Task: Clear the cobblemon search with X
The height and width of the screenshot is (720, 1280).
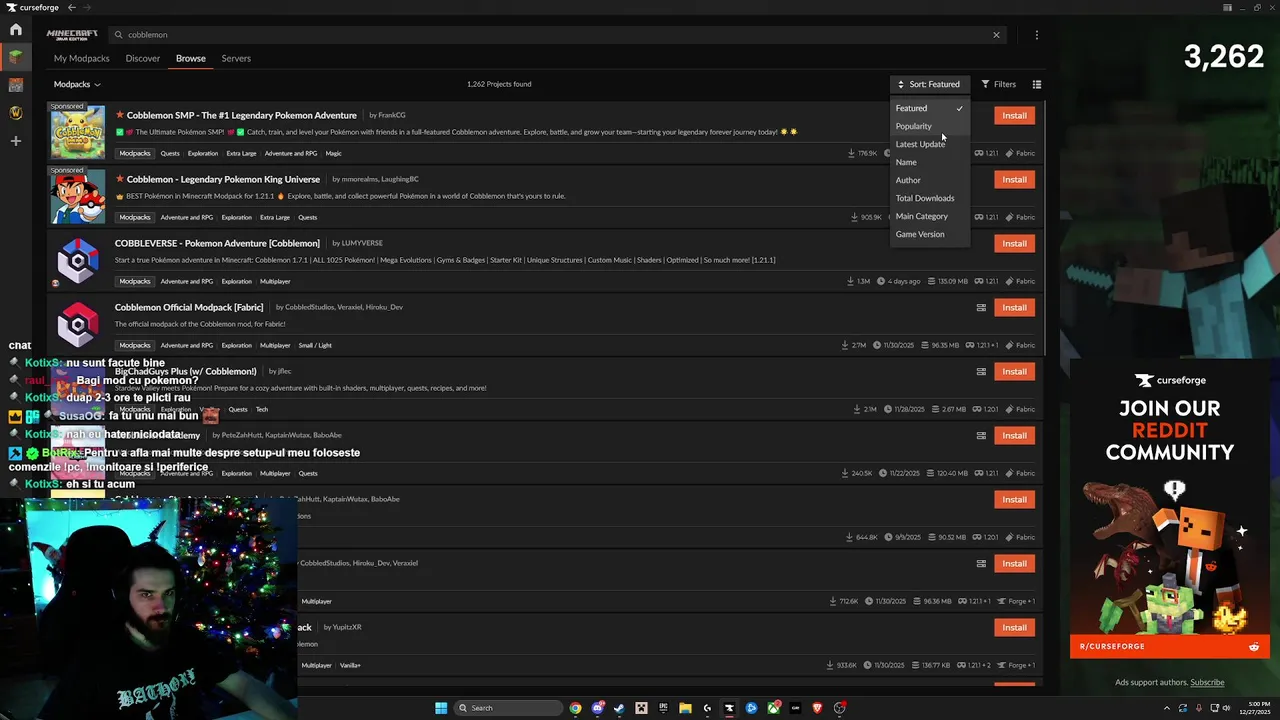Action: [996, 35]
